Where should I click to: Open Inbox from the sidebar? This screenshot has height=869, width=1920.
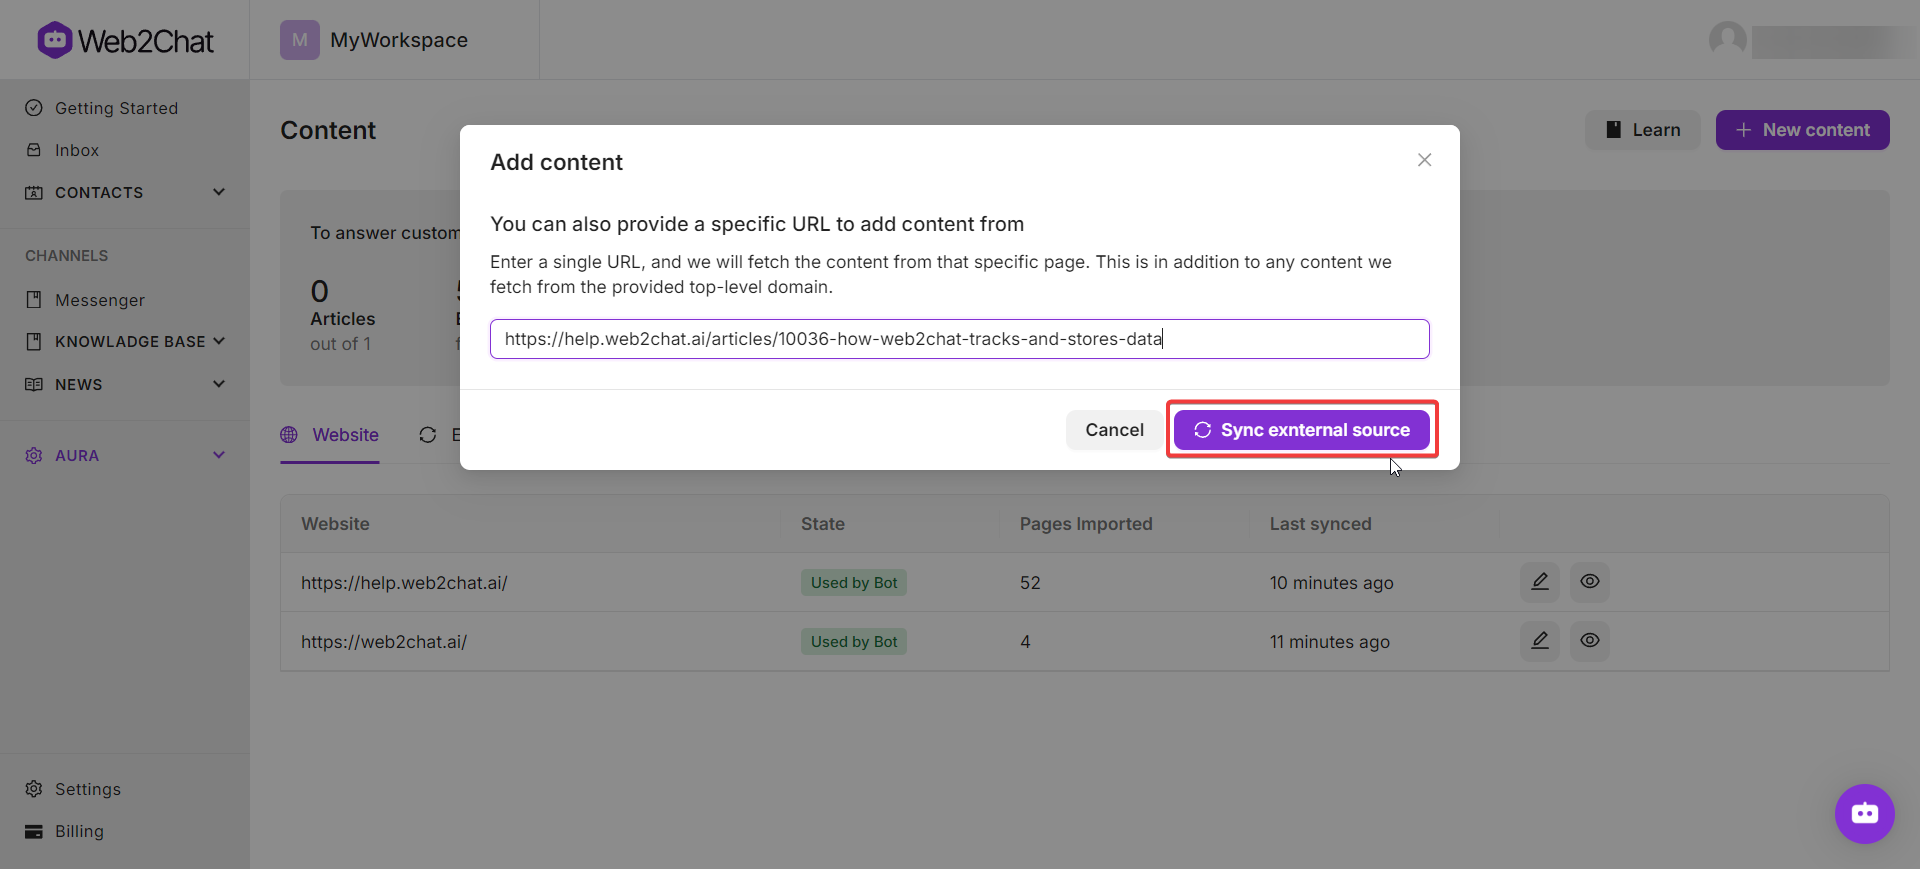click(77, 150)
